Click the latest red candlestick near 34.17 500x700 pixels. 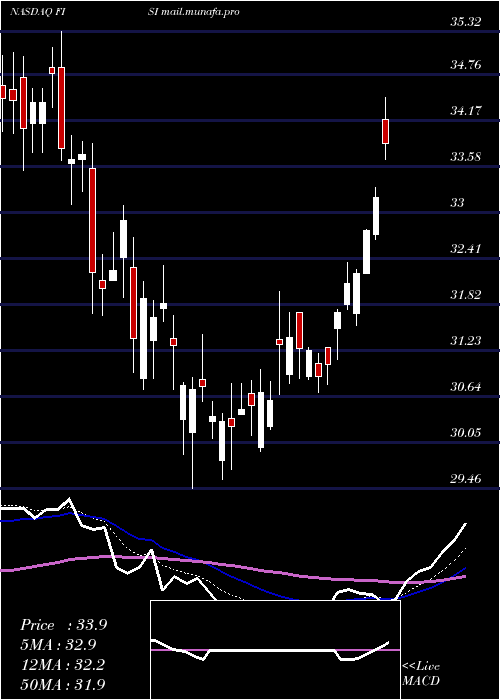[385, 131]
